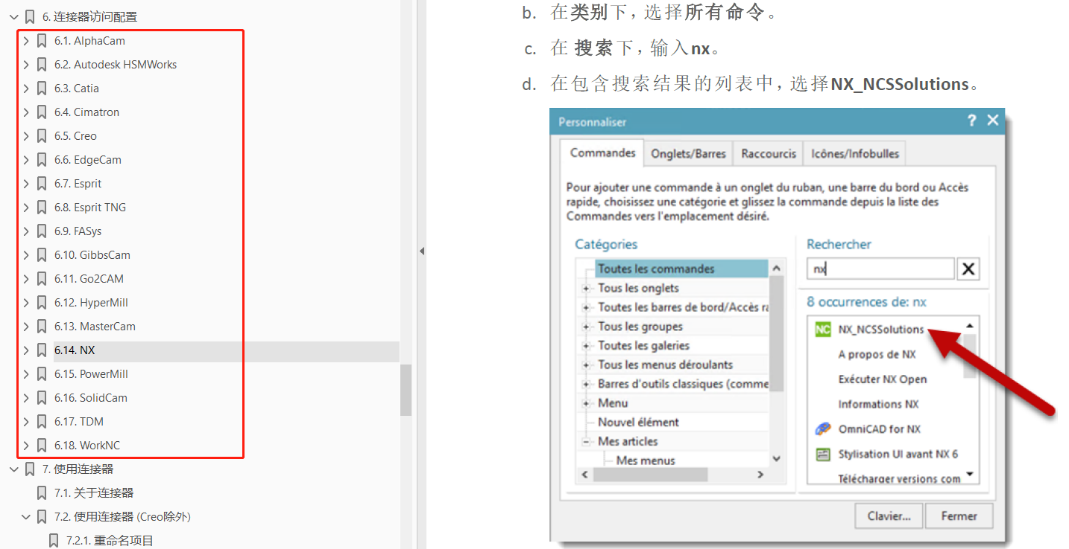This screenshot has width=1069, height=549.
Task: Click the Stylisation UI avant NX 6 icon
Action: 823,454
